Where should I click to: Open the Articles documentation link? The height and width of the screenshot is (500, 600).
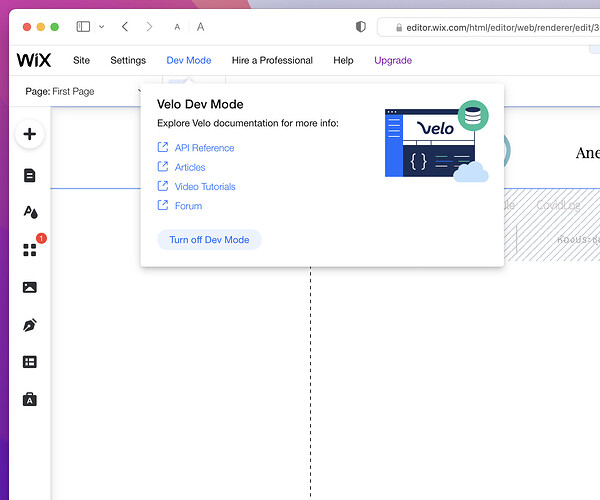click(190, 167)
